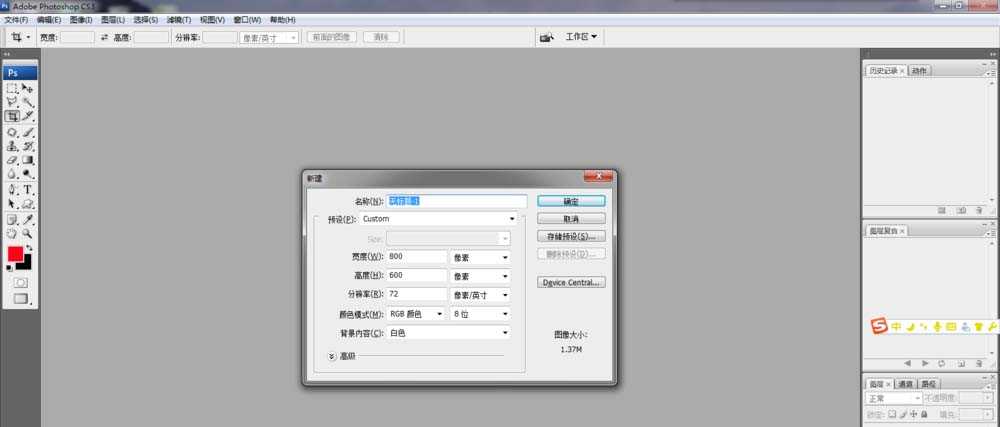Open the 预设 (Preset) Custom dropdown

[438, 218]
